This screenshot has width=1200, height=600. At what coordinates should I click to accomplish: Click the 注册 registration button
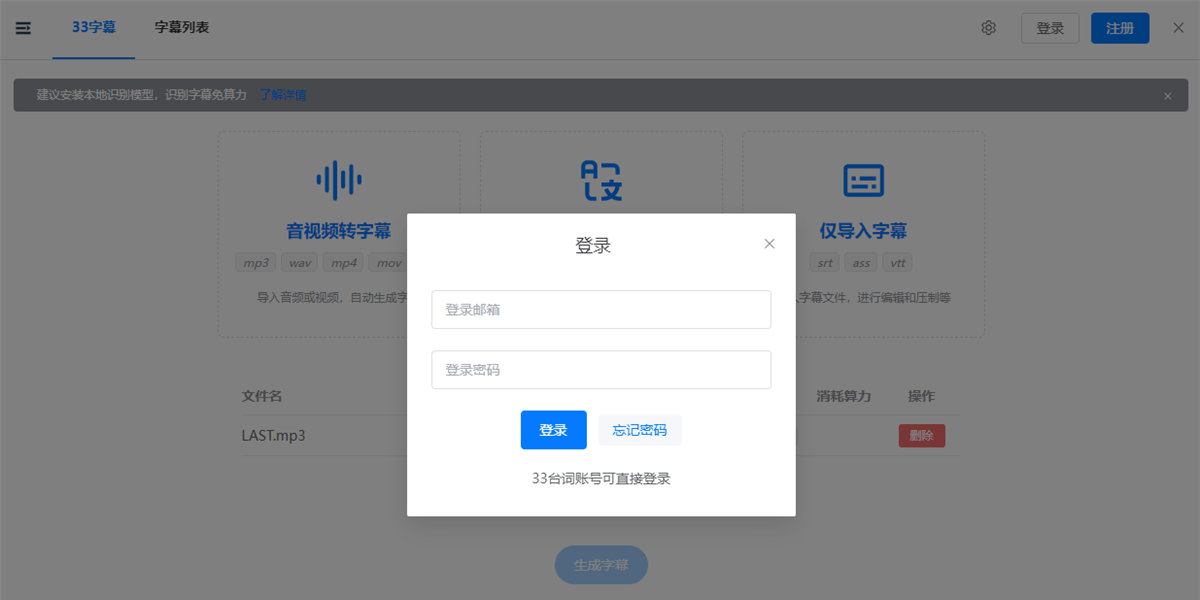click(x=1120, y=28)
